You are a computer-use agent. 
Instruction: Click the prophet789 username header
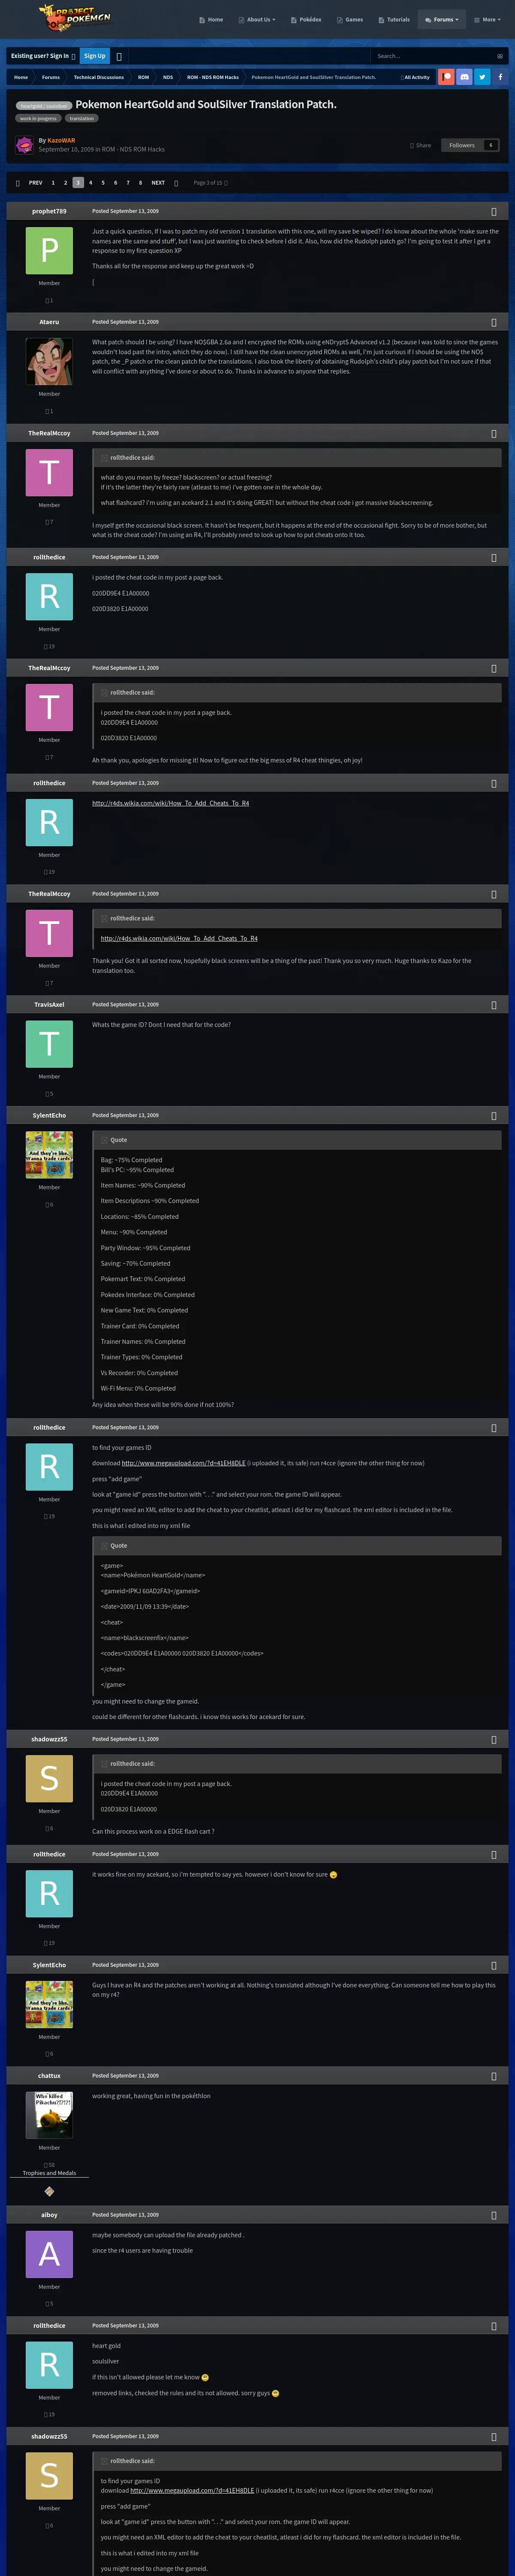click(x=49, y=211)
